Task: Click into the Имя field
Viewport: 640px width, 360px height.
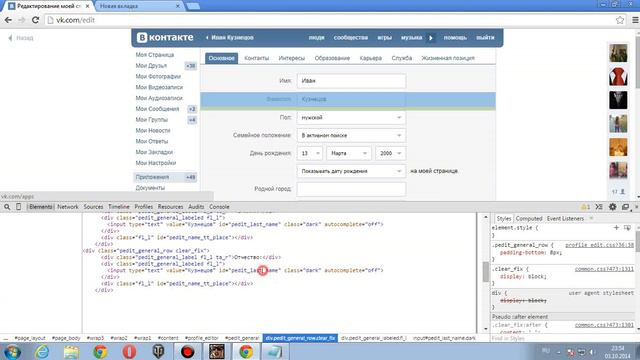Action: click(351, 81)
